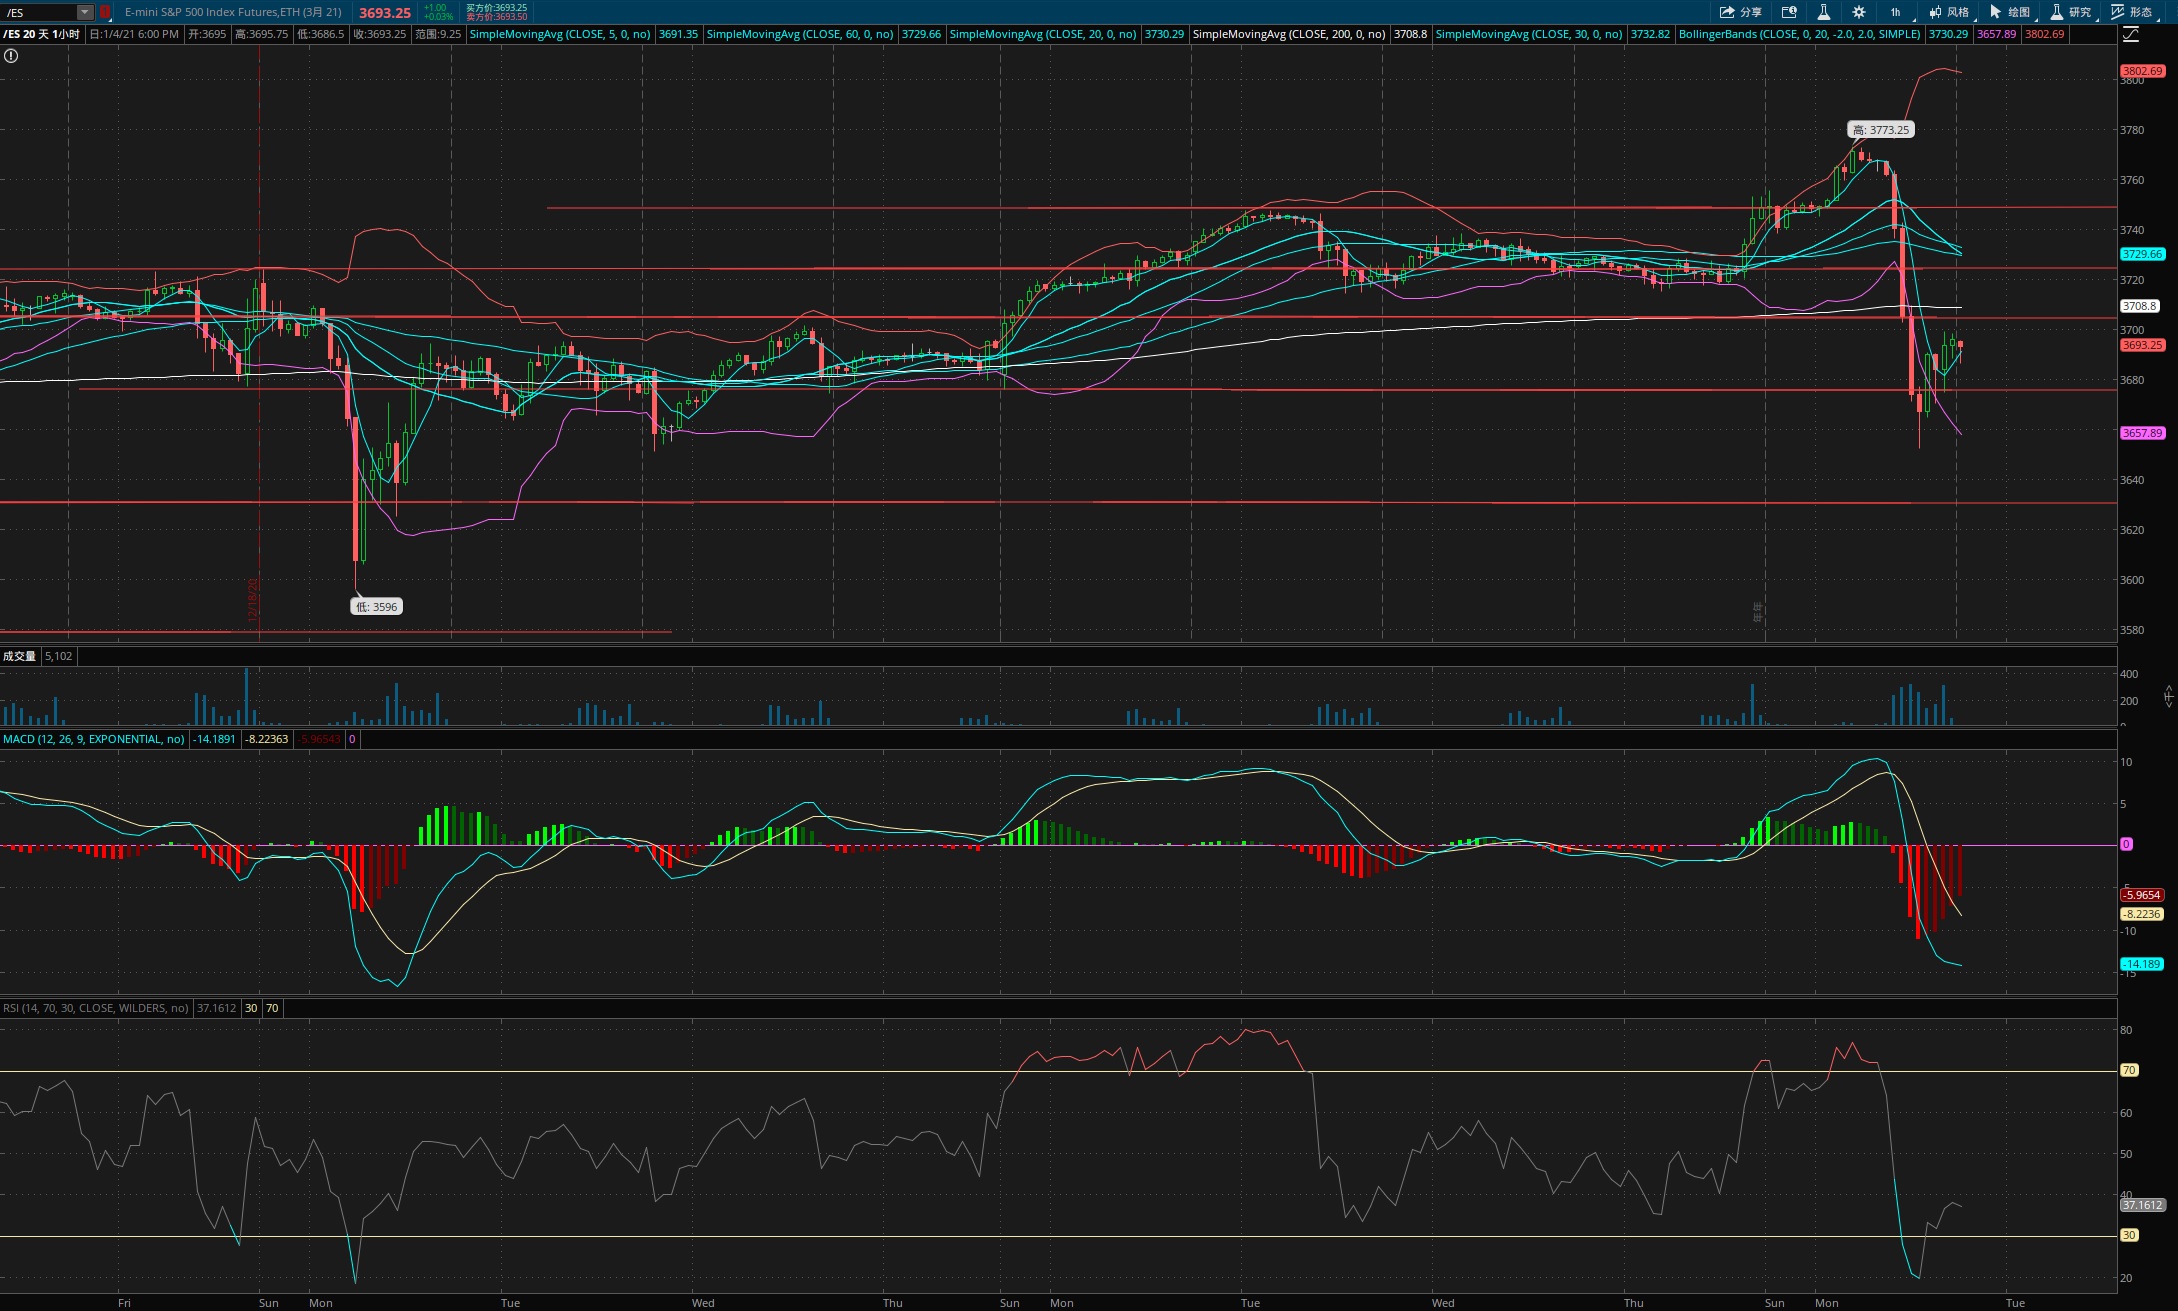
Task: Click the flask icon beside the gear
Action: [x=1824, y=12]
